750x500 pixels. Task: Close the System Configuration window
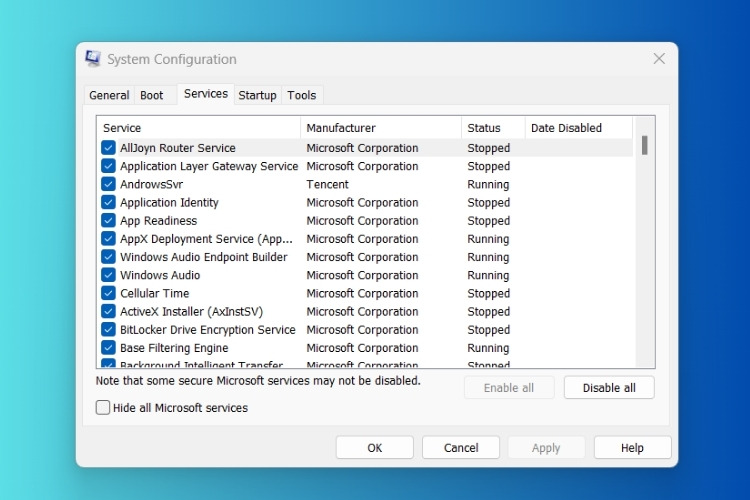pyautogui.click(x=659, y=59)
